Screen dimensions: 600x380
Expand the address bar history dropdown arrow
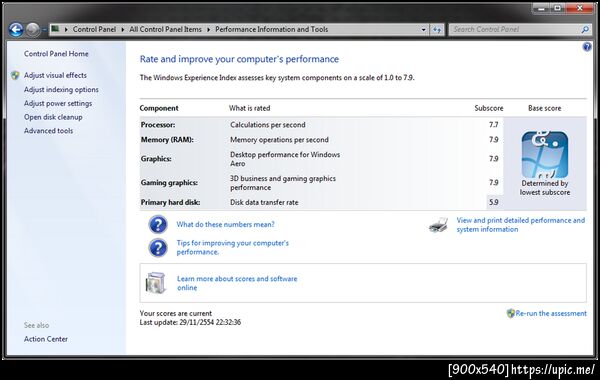point(424,29)
